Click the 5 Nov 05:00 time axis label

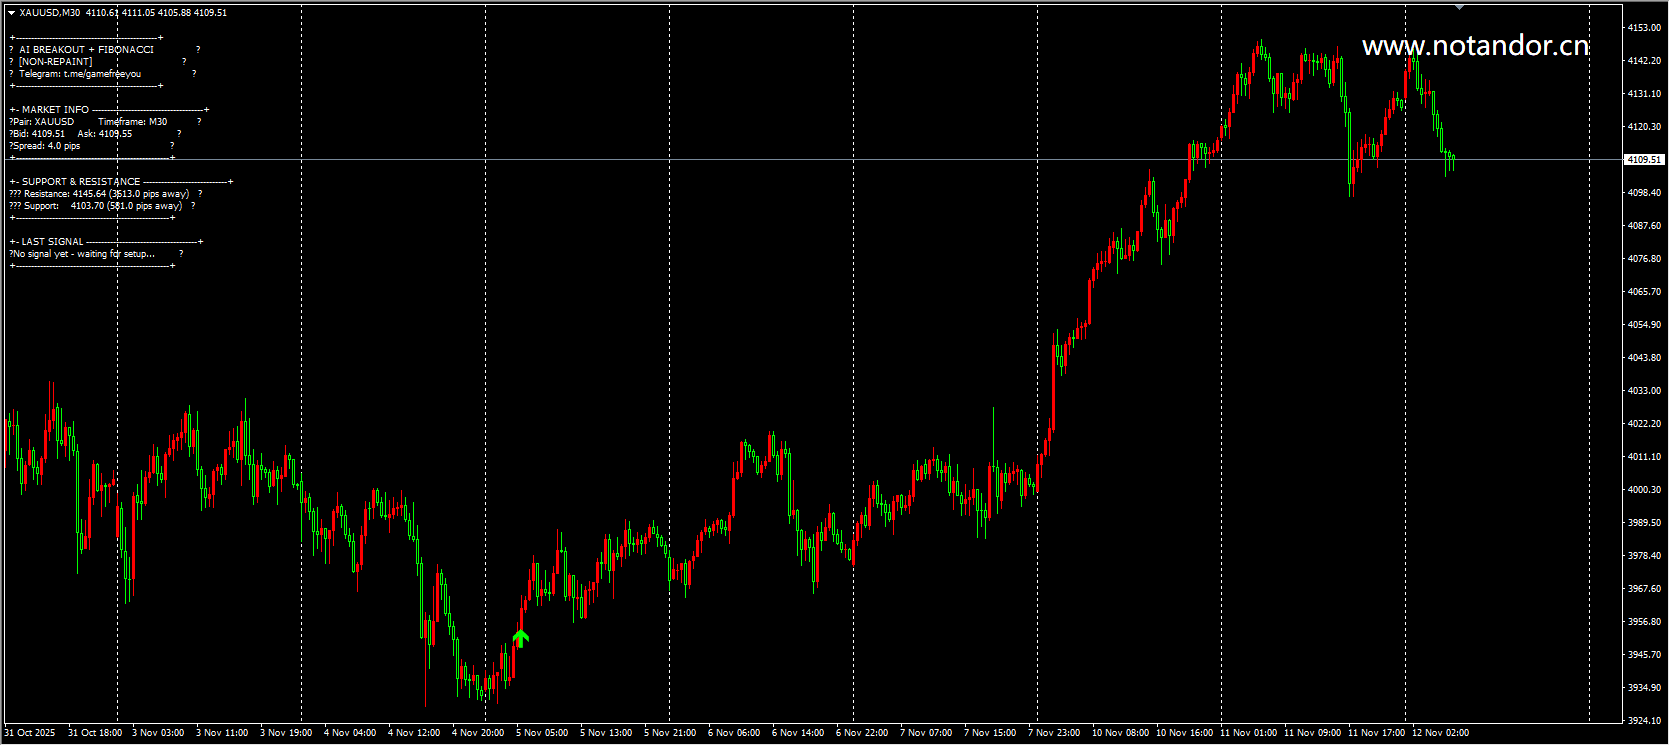coord(542,733)
